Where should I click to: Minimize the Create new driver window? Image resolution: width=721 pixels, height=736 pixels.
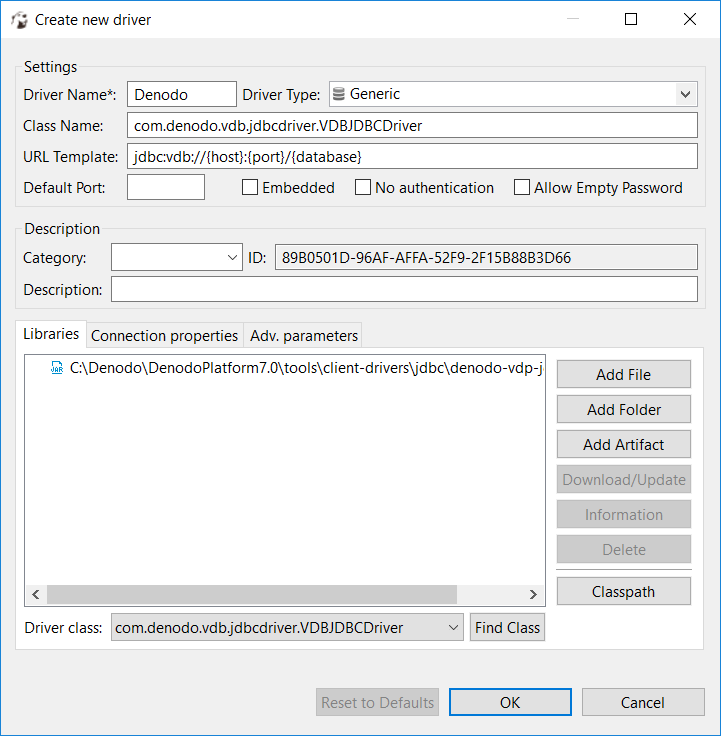coord(573,19)
